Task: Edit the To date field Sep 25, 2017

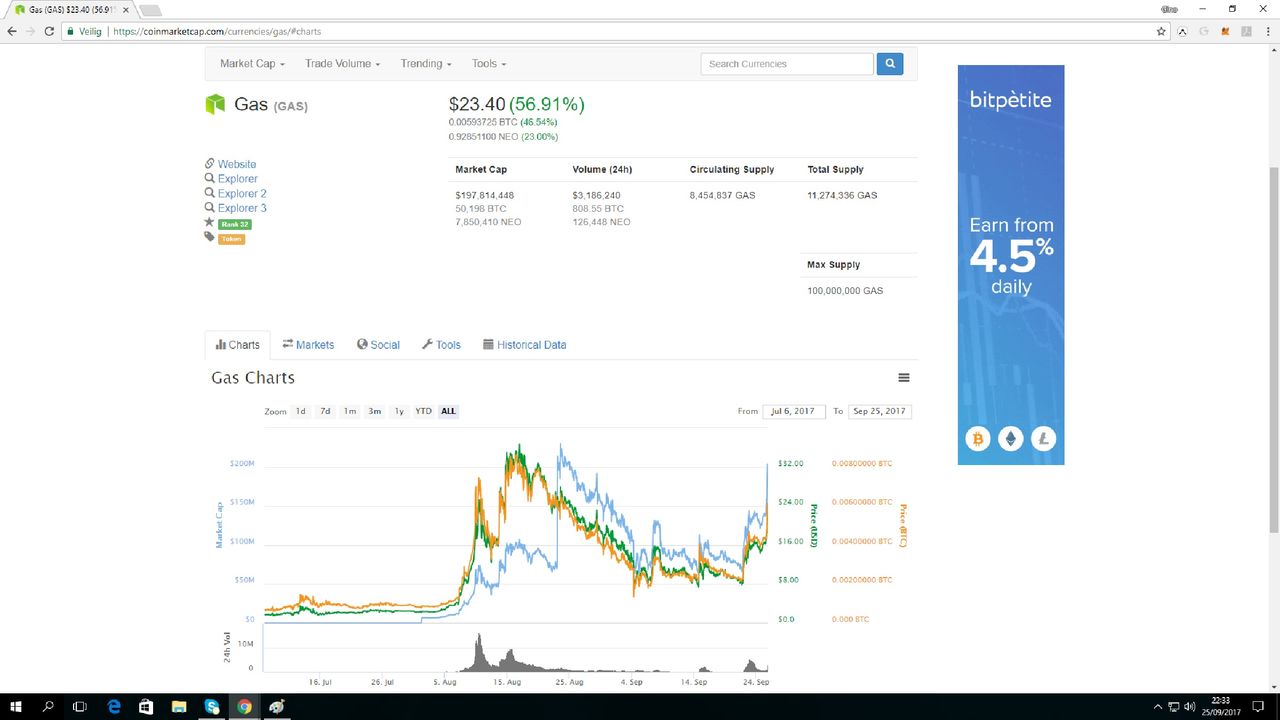Action: 880,411
